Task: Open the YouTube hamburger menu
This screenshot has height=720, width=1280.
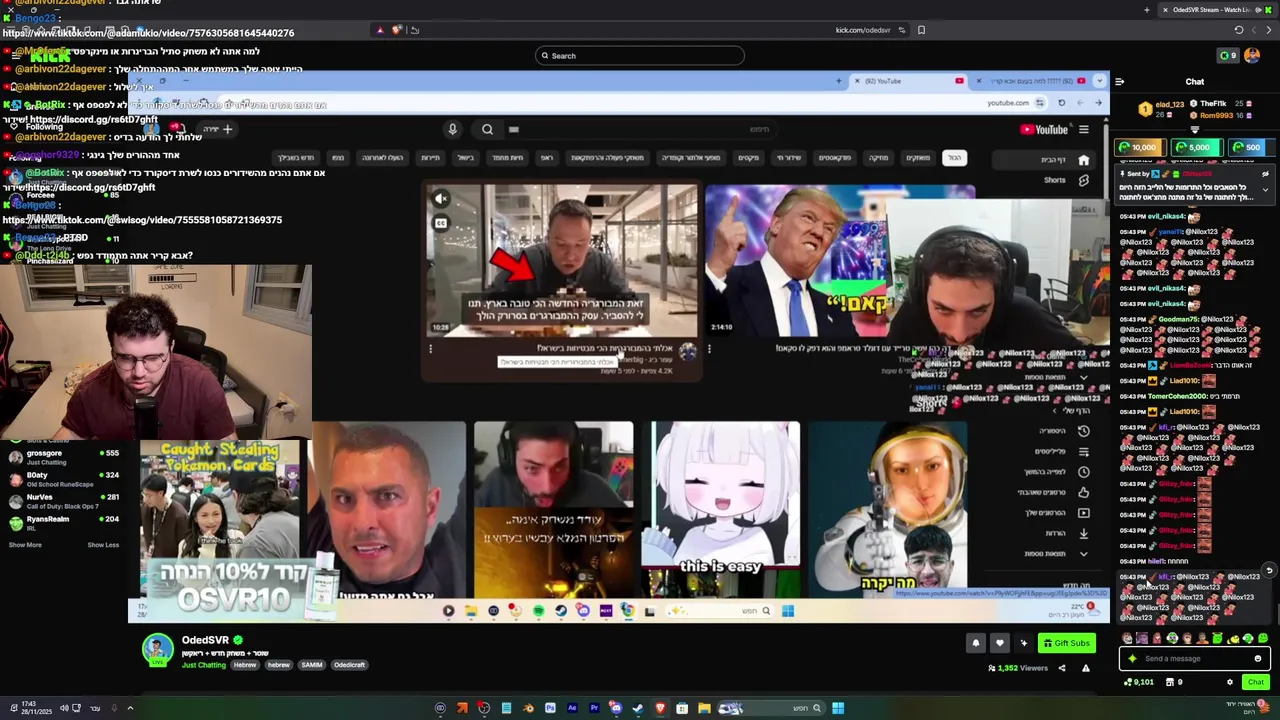Action: point(1083,129)
